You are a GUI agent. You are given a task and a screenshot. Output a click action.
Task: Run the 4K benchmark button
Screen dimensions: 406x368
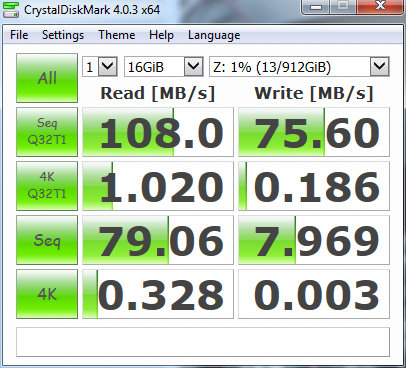coord(47,294)
